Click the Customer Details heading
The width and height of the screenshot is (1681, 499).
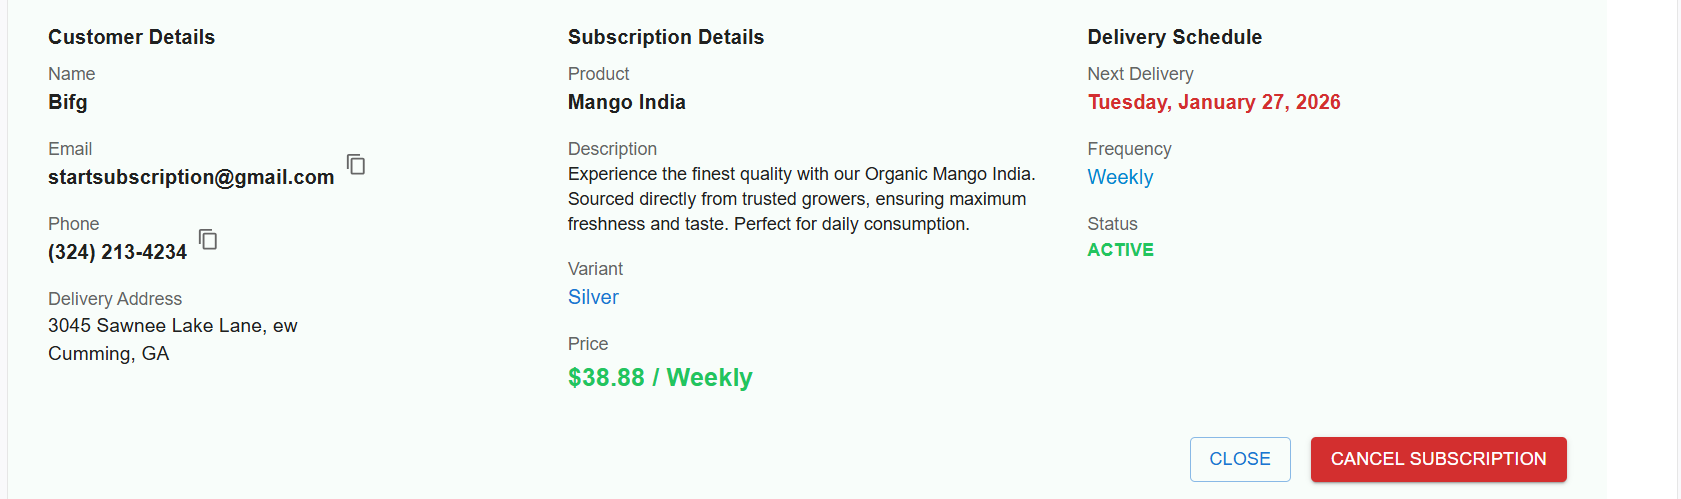coord(131,37)
